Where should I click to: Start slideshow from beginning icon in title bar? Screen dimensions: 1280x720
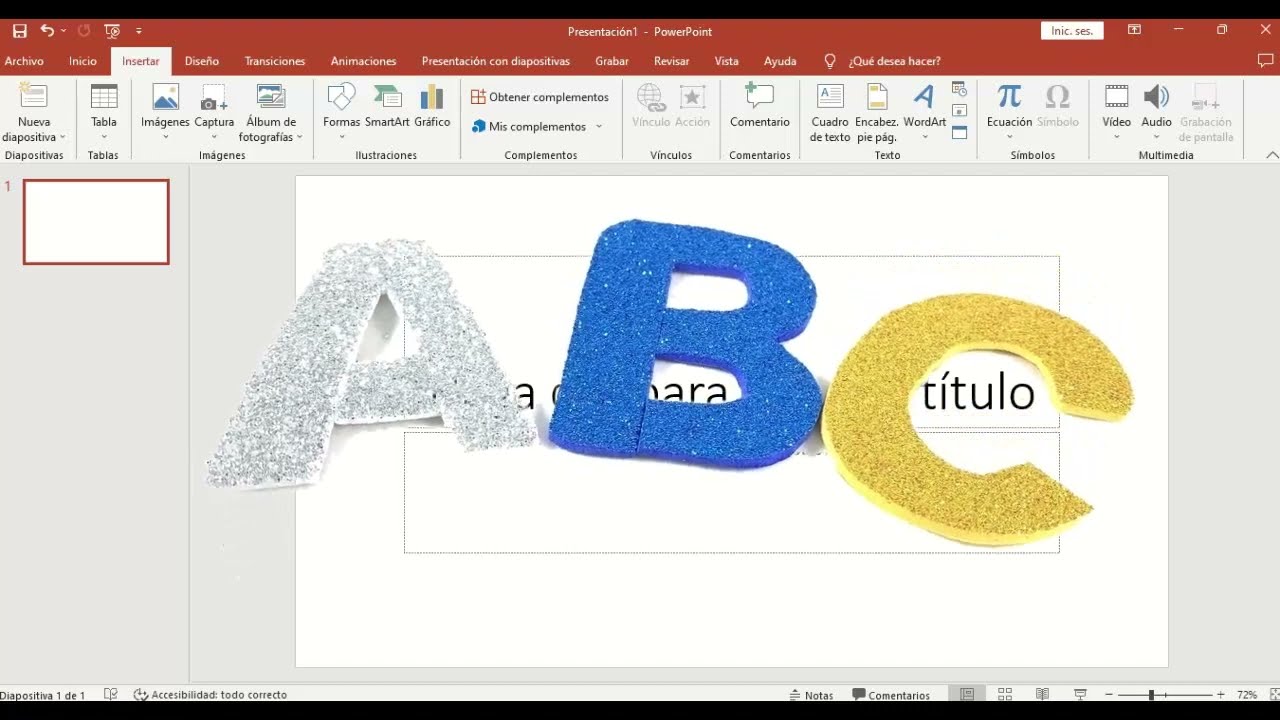(112, 31)
